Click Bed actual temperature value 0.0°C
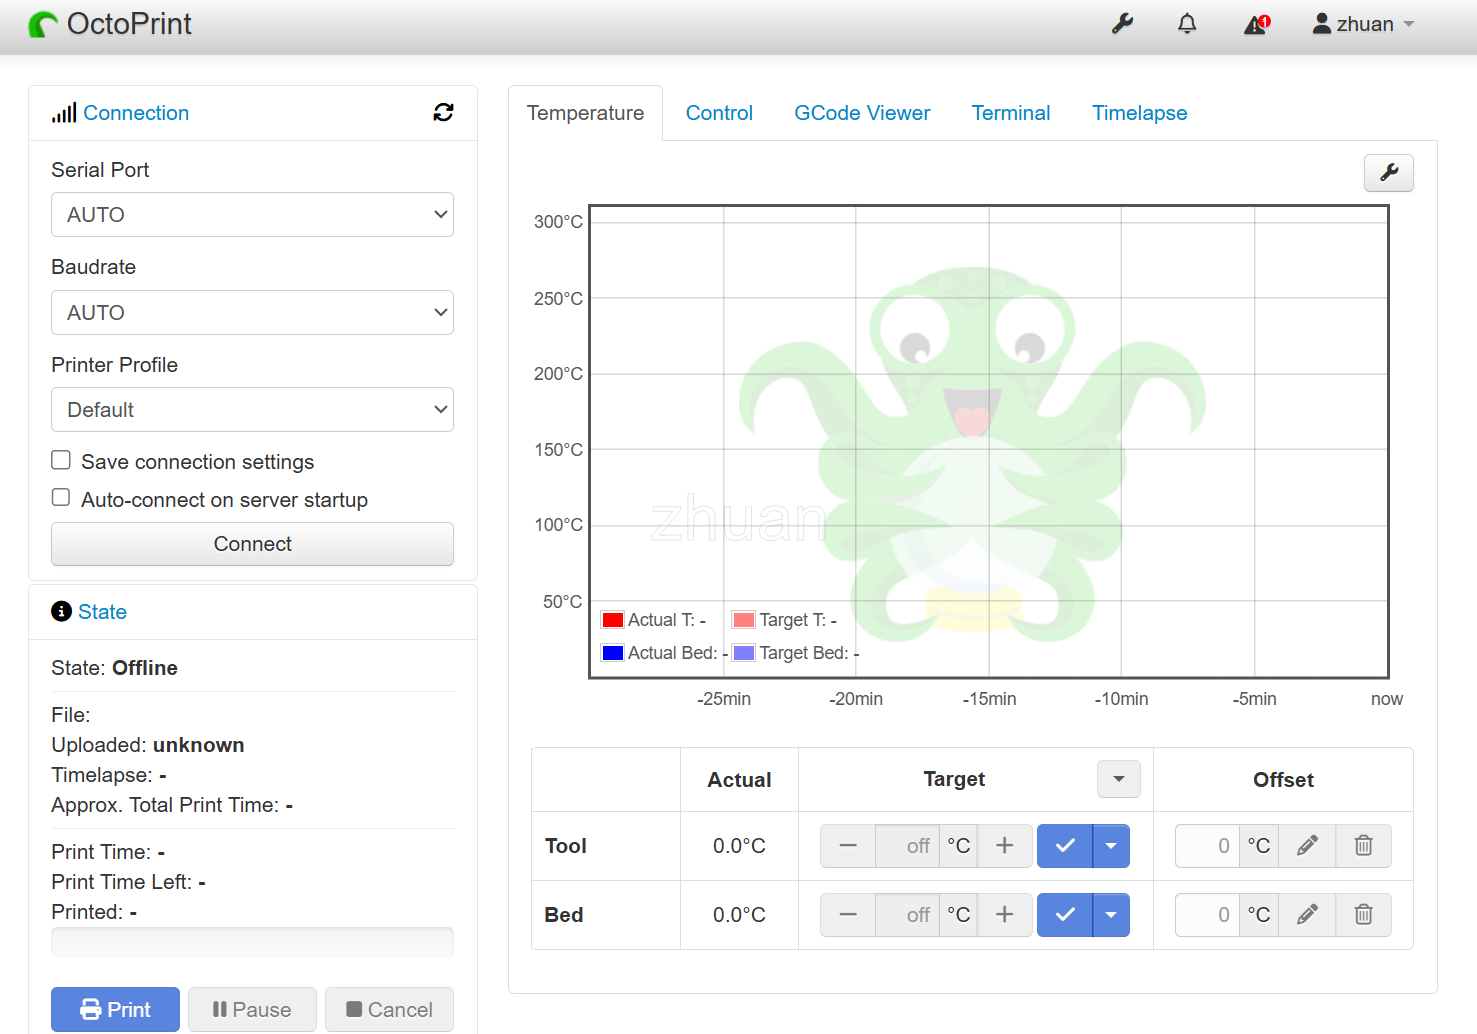The width and height of the screenshot is (1477, 1034). click(x=739, y=915)
